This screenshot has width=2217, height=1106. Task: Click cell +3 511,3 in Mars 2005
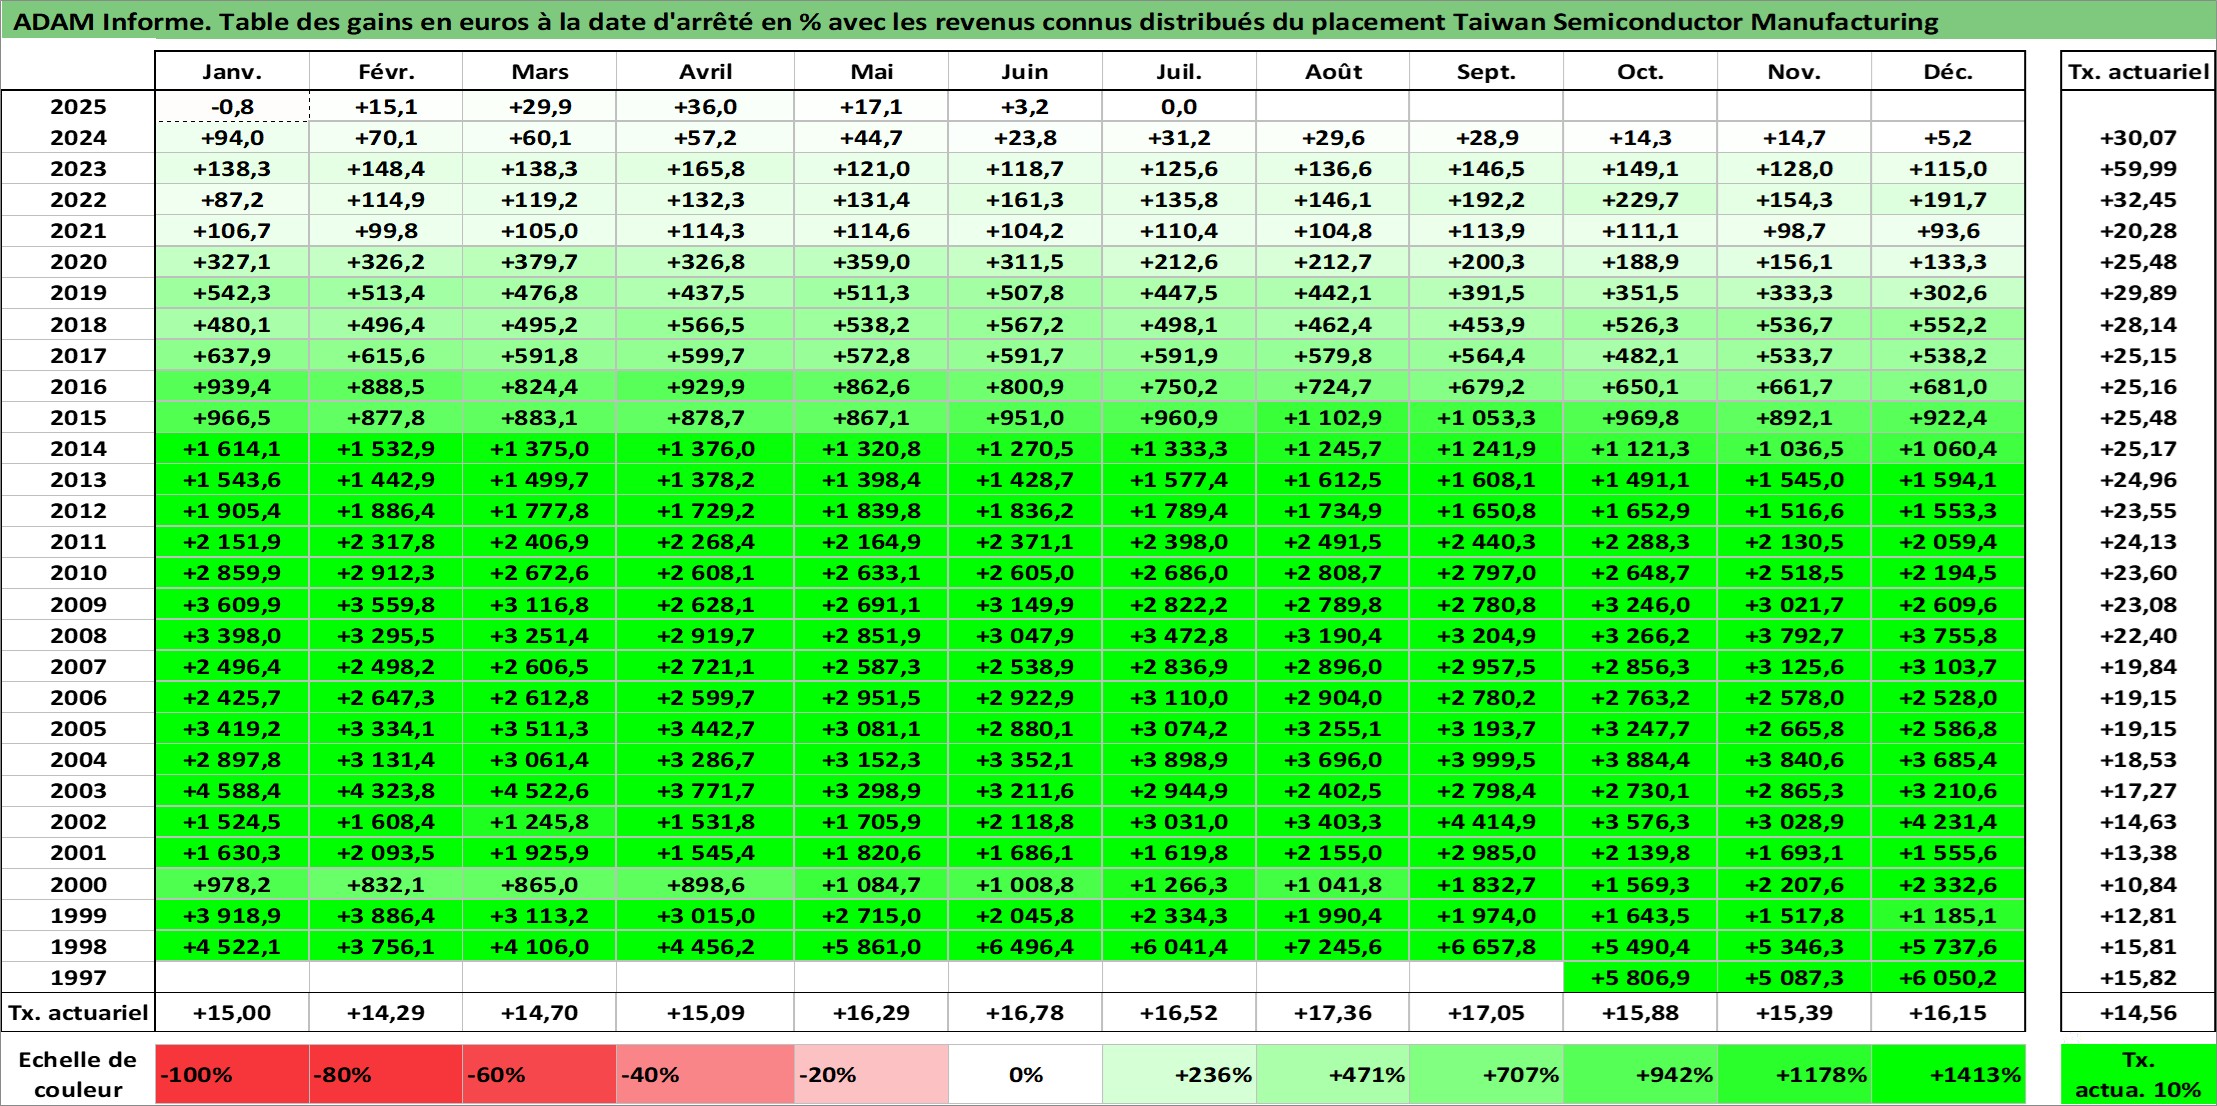(540, 728)
